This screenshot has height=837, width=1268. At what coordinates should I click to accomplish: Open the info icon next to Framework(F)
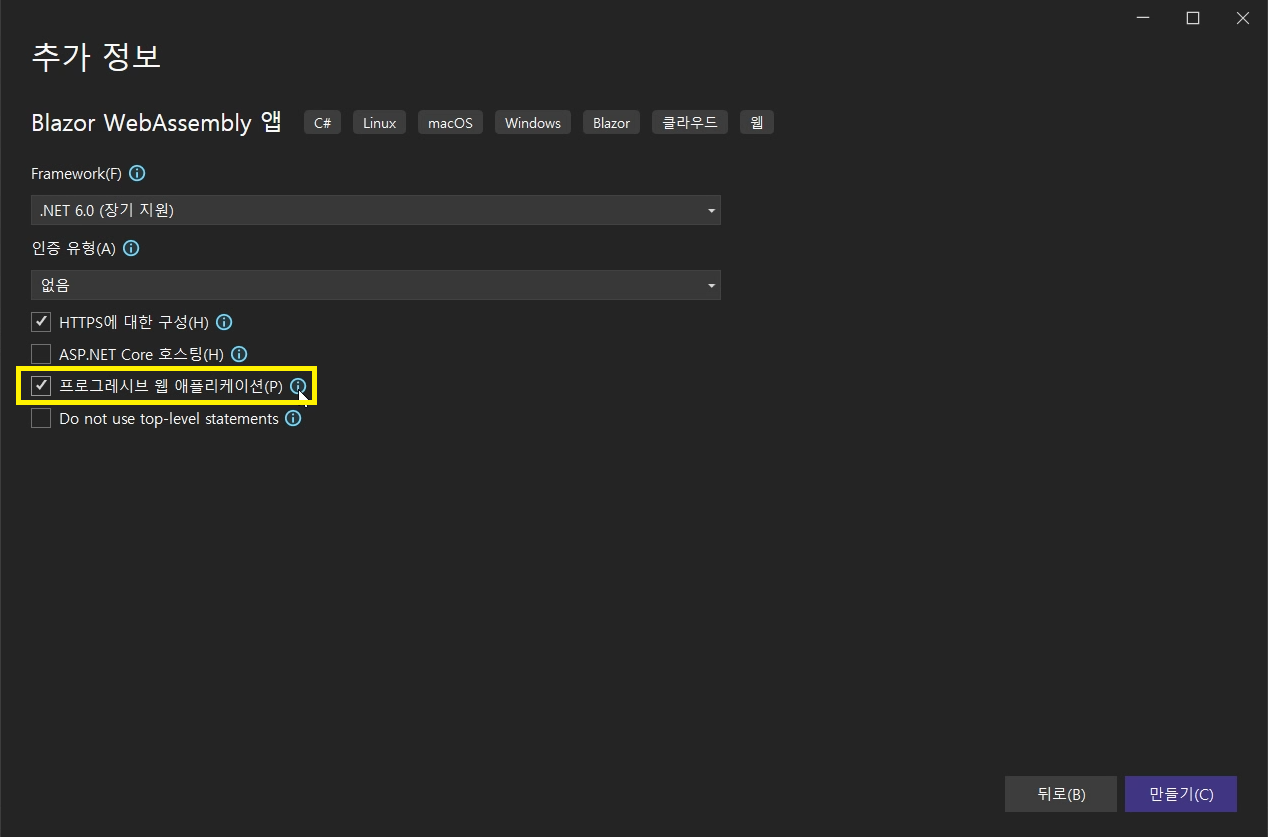pyautogui.click(x=138, y=173)
